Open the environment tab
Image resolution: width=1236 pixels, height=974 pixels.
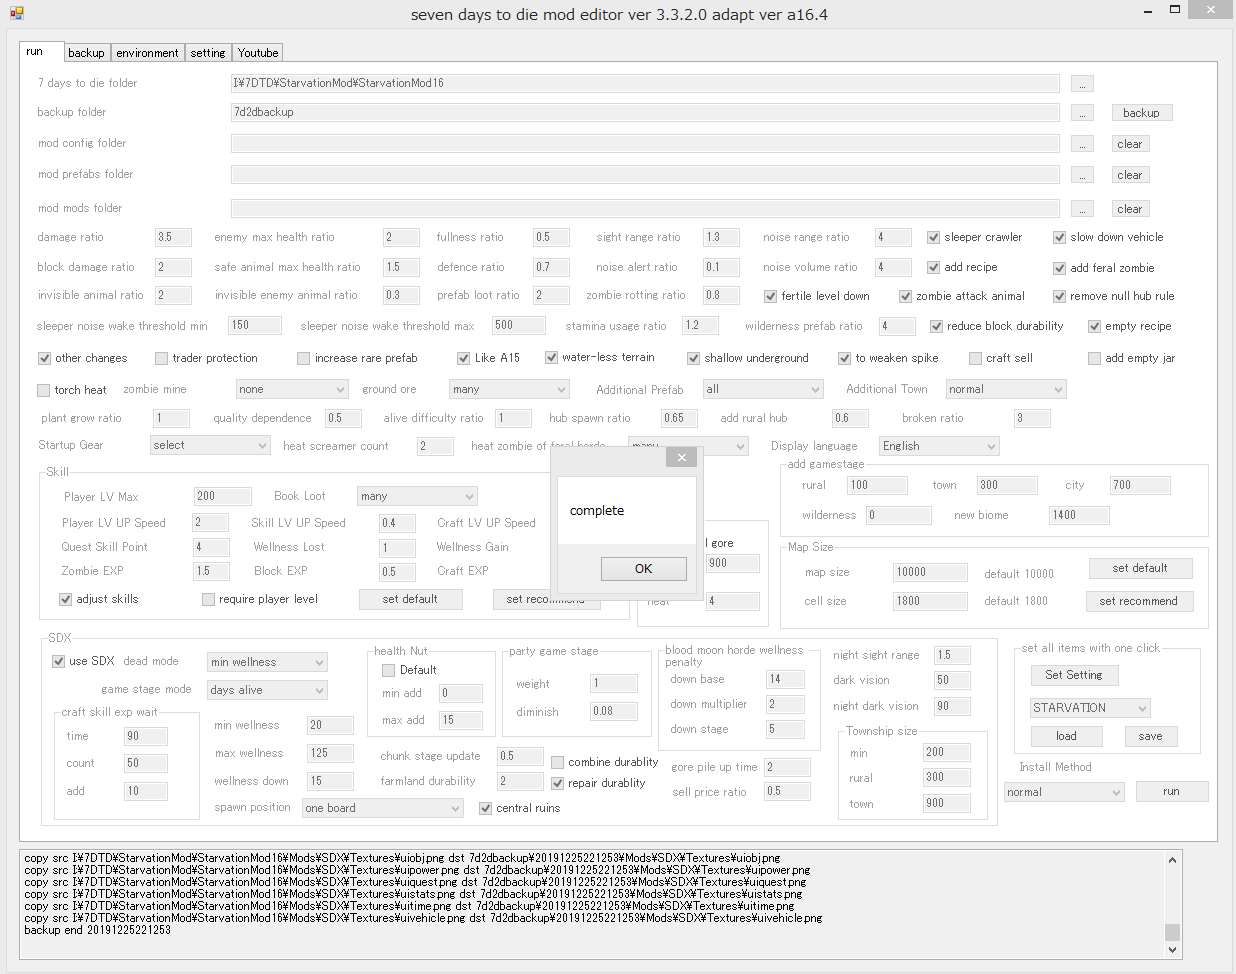147,53
